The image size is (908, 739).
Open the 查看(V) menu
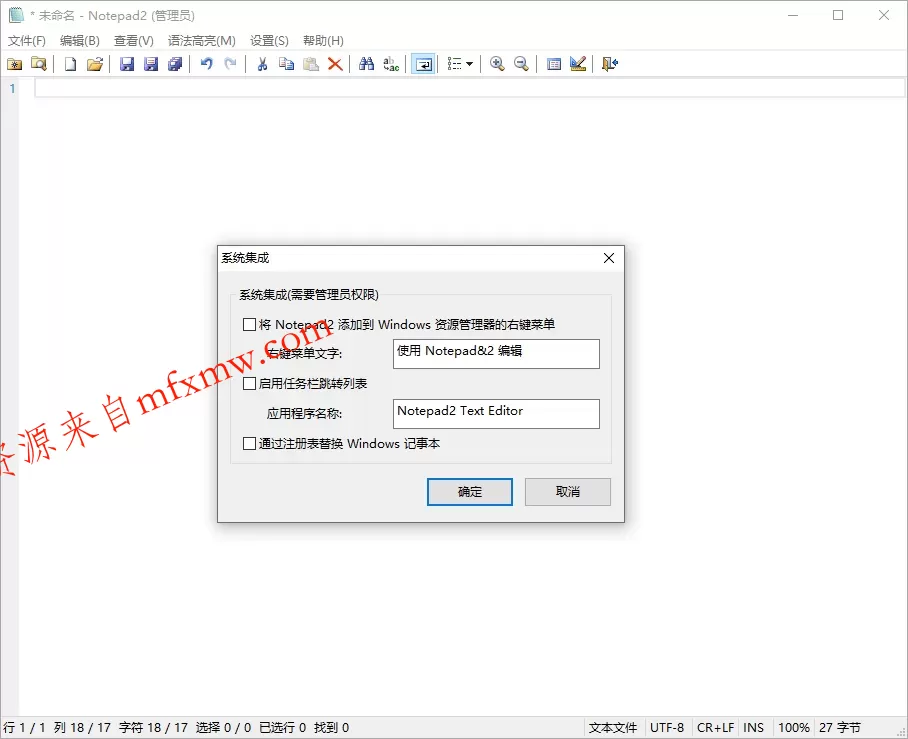coord(134,41)
